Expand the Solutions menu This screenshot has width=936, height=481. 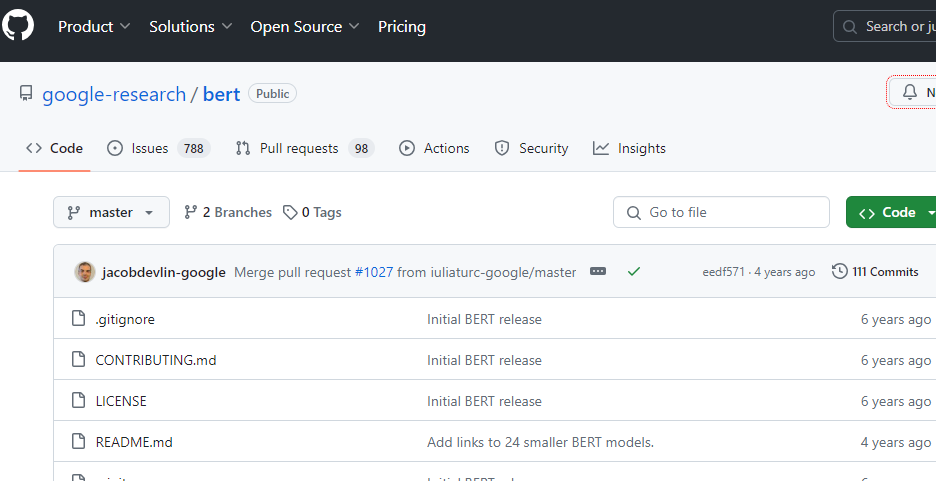tap(190, 27)
